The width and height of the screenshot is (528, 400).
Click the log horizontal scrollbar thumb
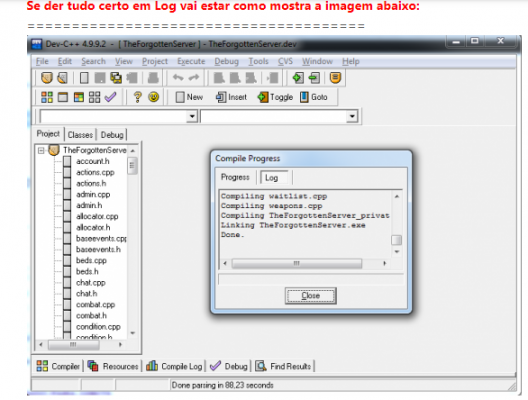[x=297, y=263]
